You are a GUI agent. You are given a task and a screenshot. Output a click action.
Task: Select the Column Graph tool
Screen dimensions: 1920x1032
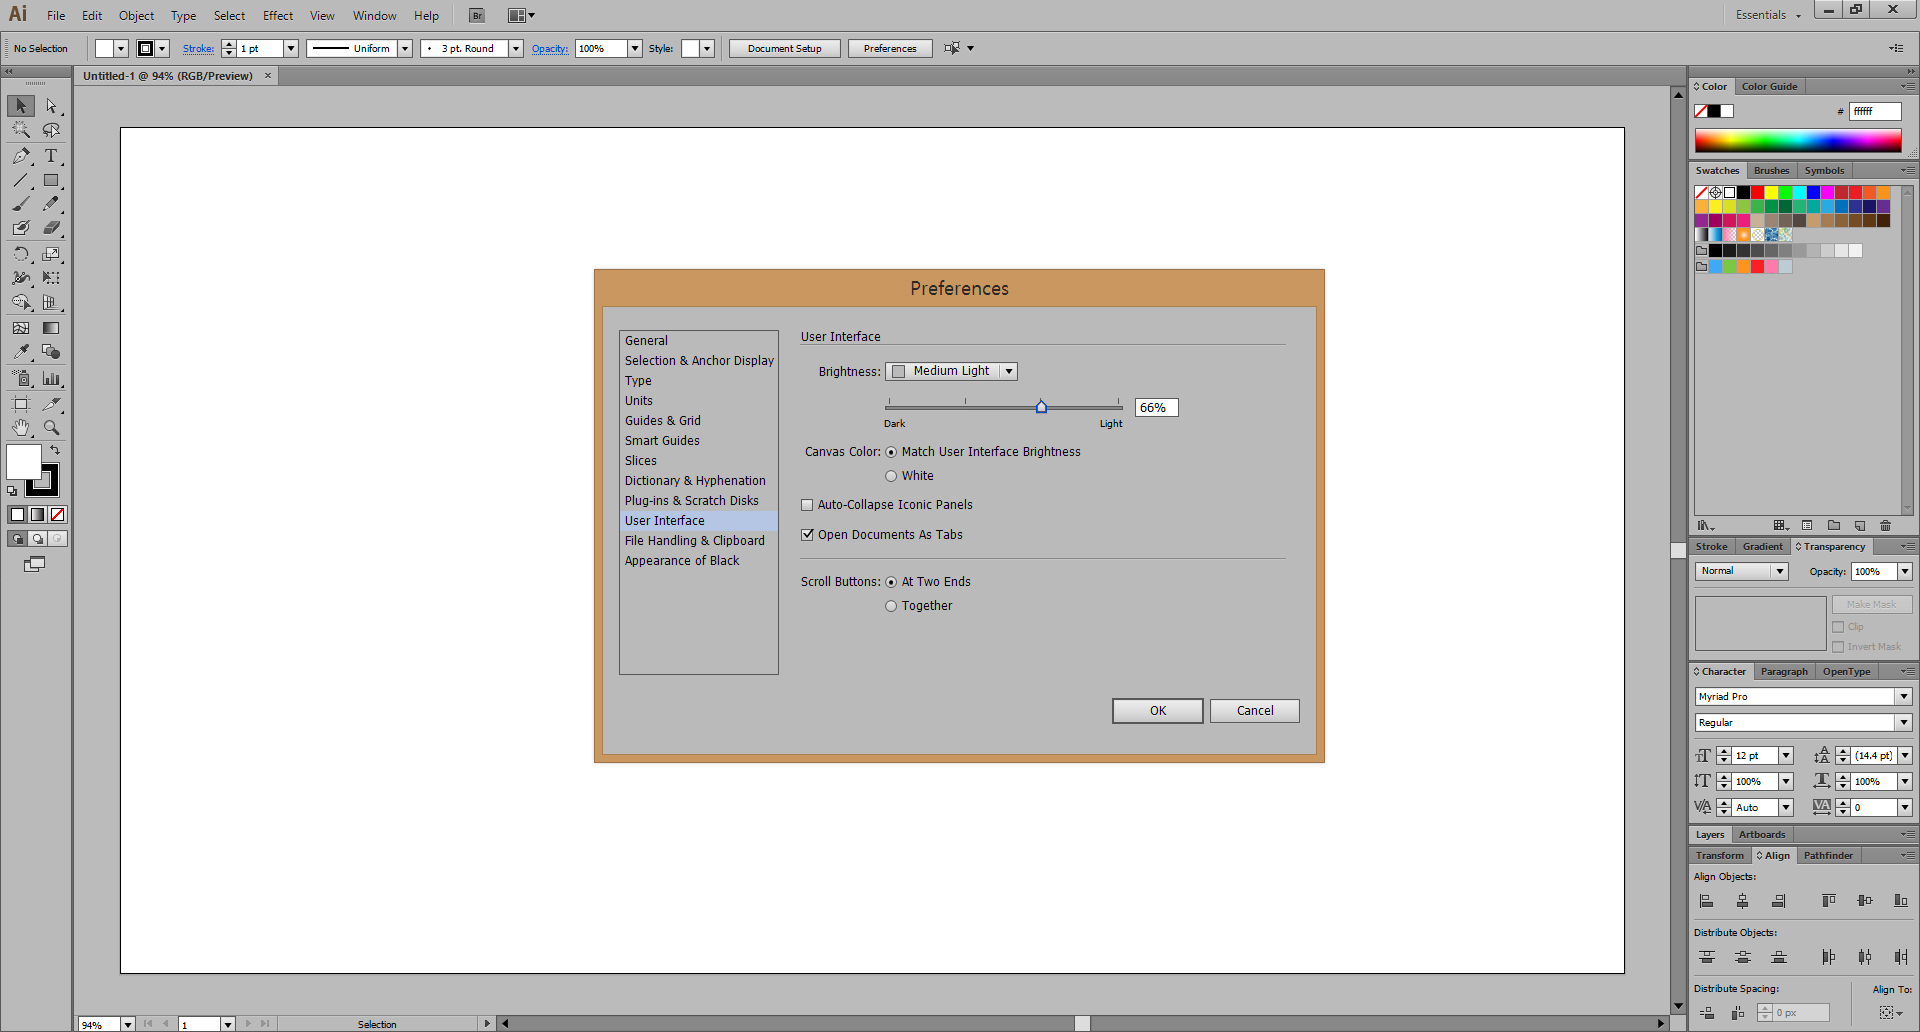tap(51, 379)
